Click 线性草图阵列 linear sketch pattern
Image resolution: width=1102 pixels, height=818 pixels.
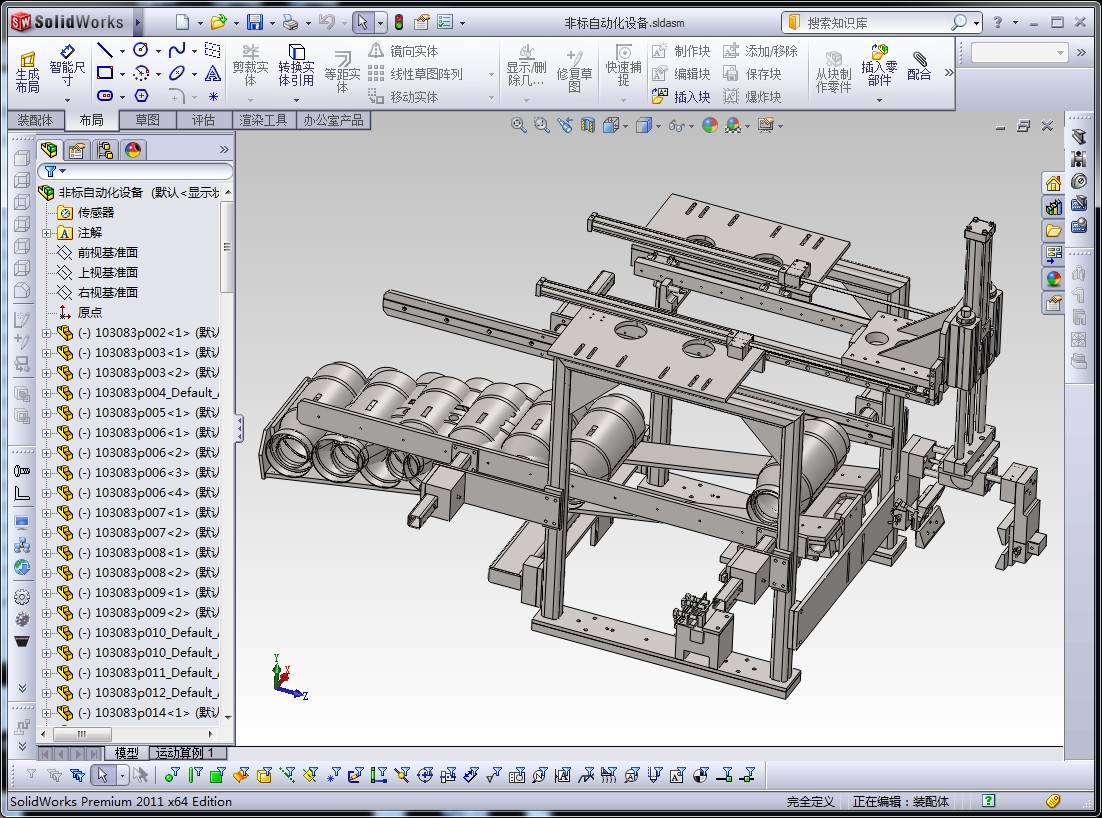point(415,74)
